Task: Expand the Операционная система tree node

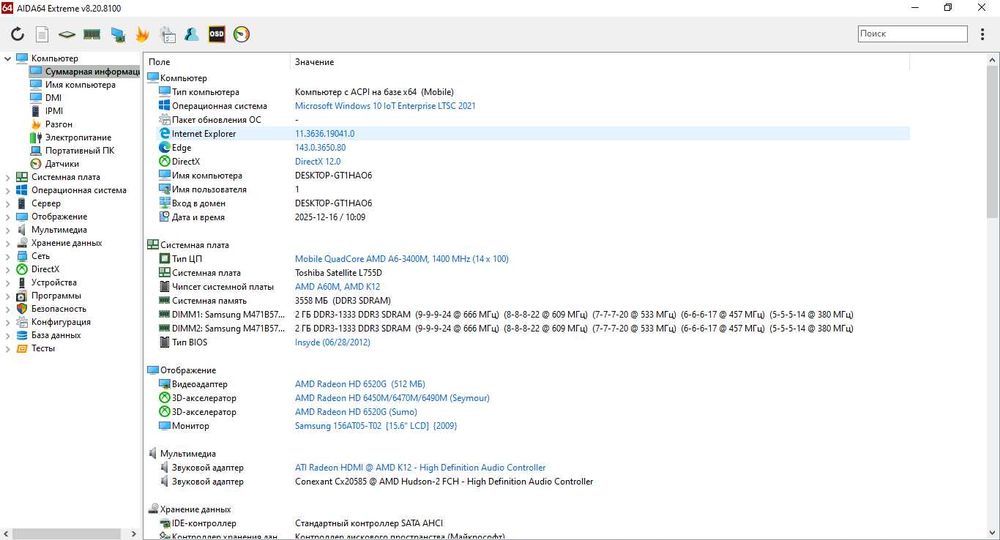Action: (8, 191)
